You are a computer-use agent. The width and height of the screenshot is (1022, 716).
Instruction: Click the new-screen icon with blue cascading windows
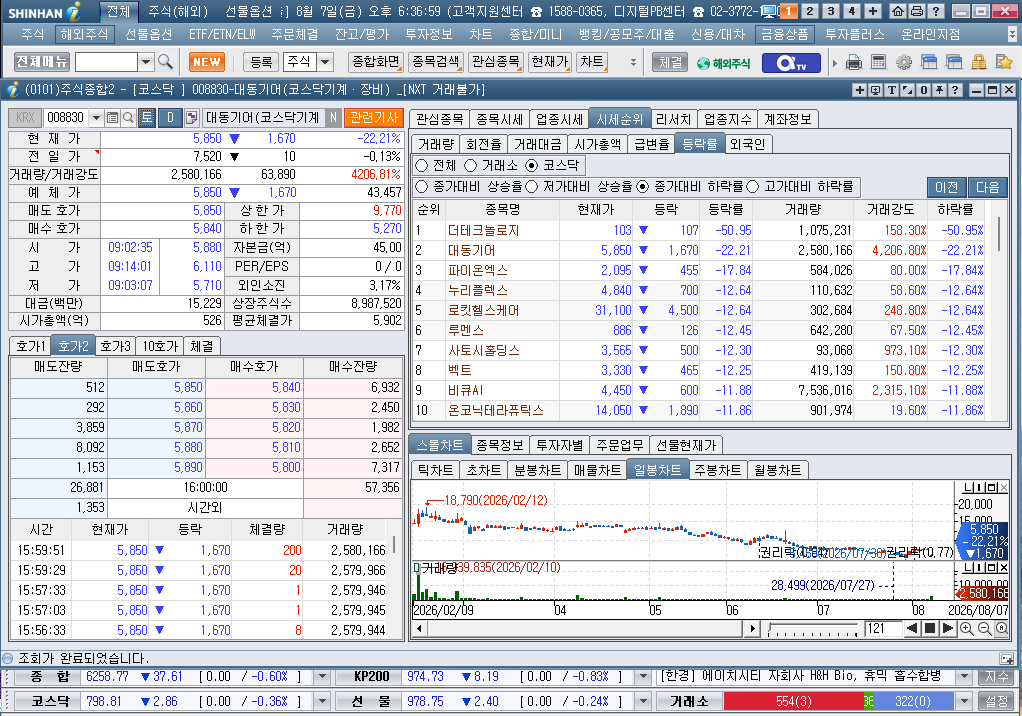[928, 63]
